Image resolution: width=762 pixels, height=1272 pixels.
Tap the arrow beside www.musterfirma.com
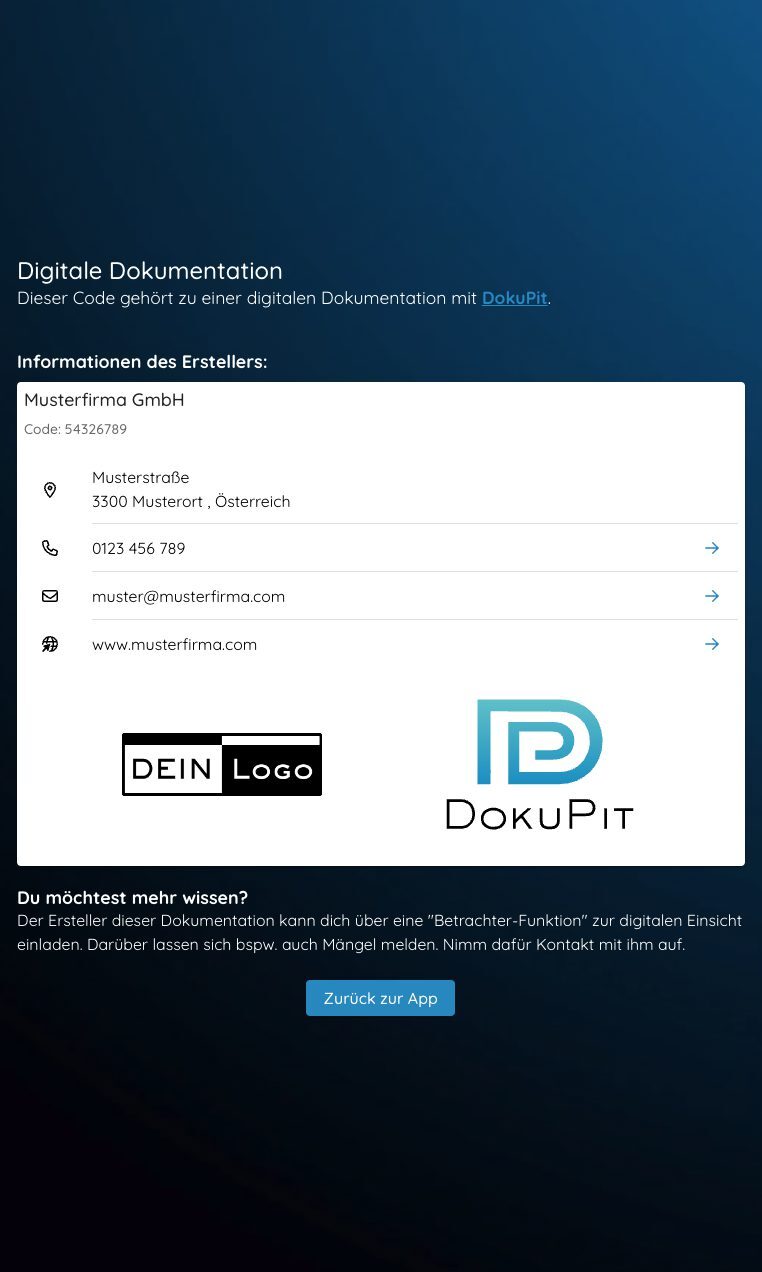[712, 644]
